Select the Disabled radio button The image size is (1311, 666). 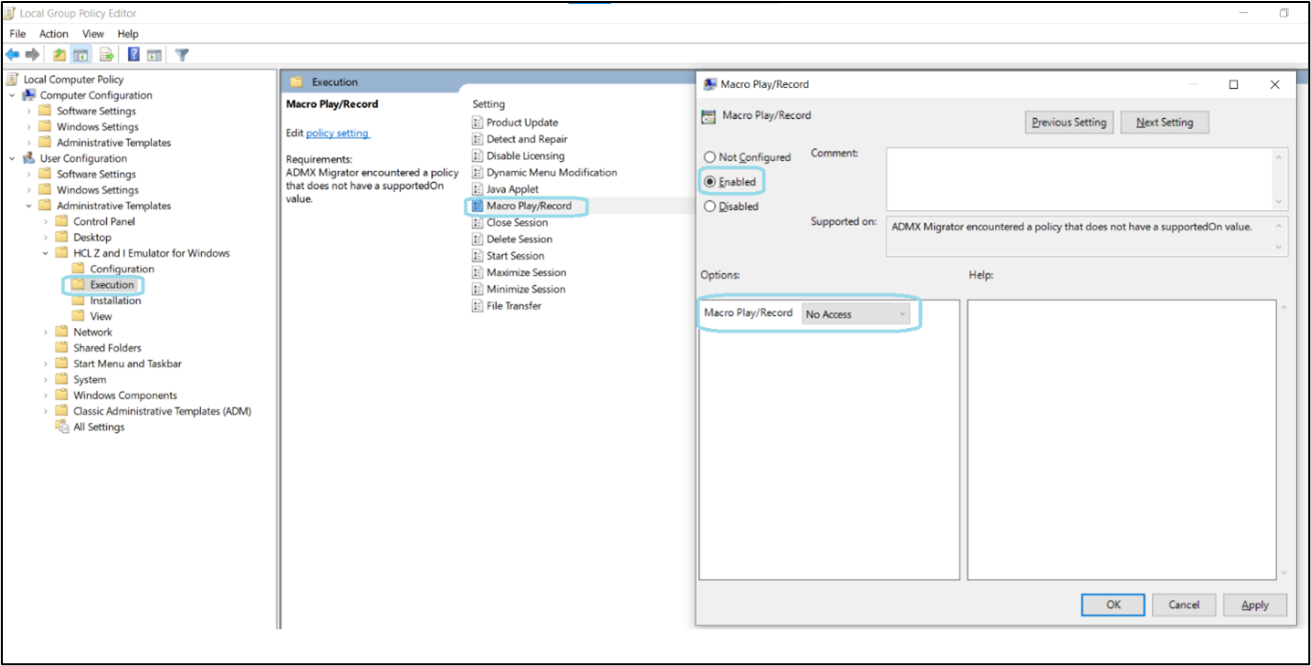point(710,207)
